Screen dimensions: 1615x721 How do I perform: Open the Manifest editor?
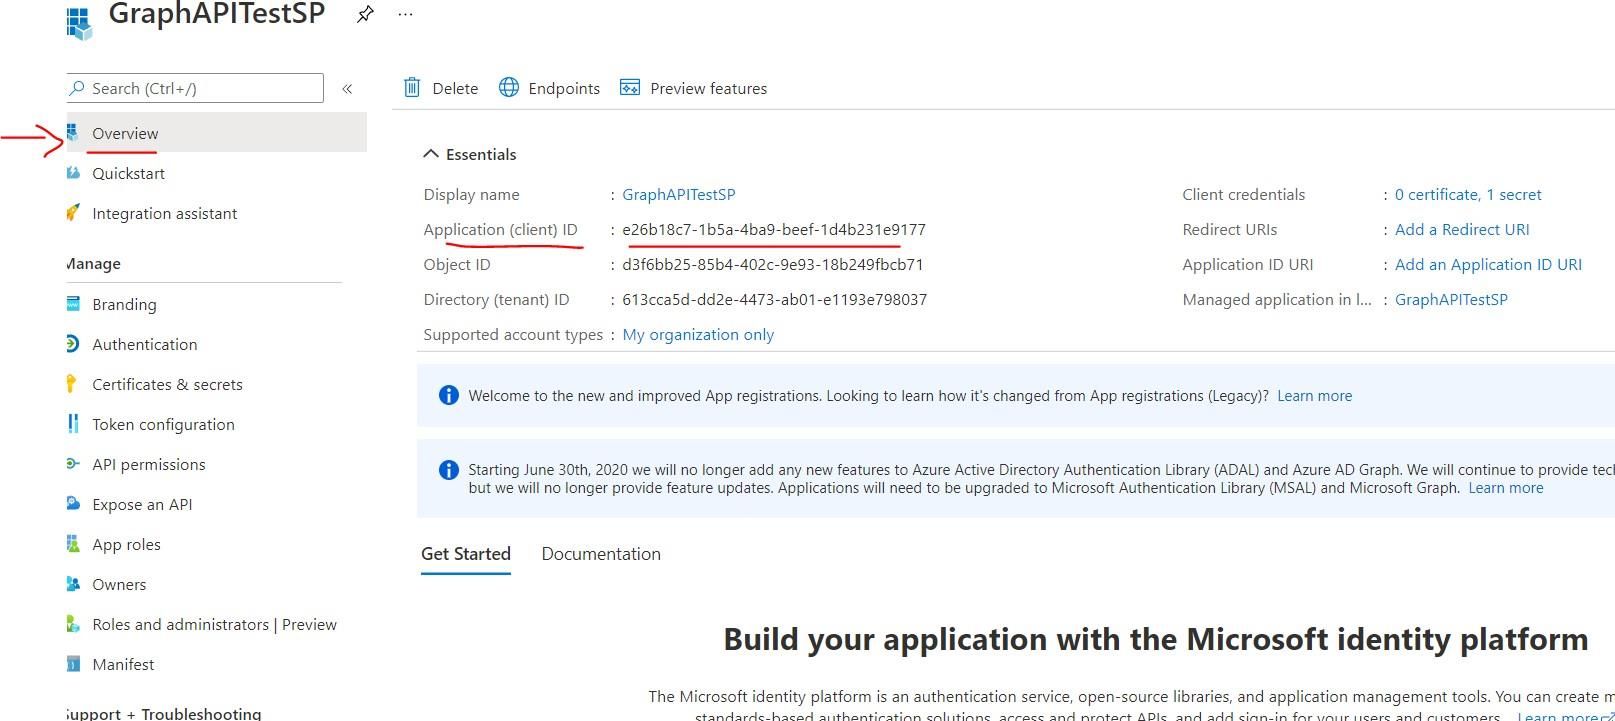point(123,664)
